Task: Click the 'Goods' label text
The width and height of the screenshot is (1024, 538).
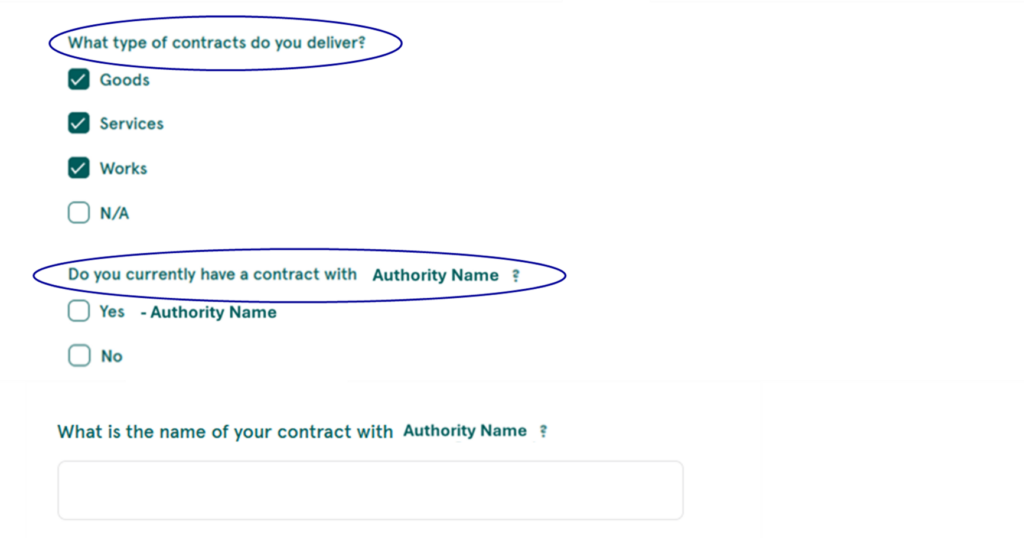Action: (x=125, y=80)
